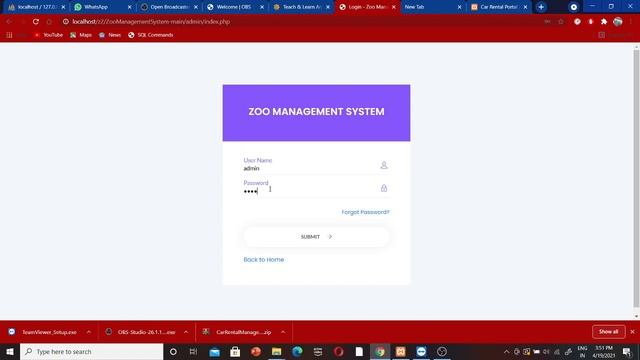
Task: Open Microsoft Edge from the taskbar
Action: tap(297, 351)
